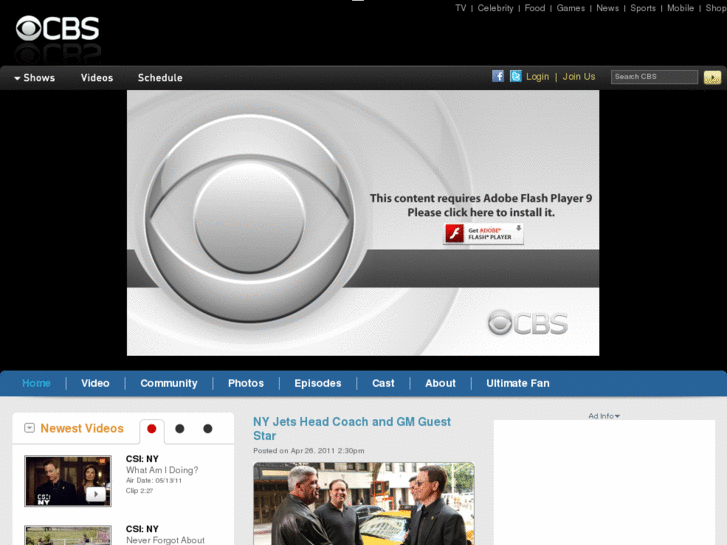Click the NY Jets guest star article photo
This screenshot has width=727, height=545.
[364, 504]
